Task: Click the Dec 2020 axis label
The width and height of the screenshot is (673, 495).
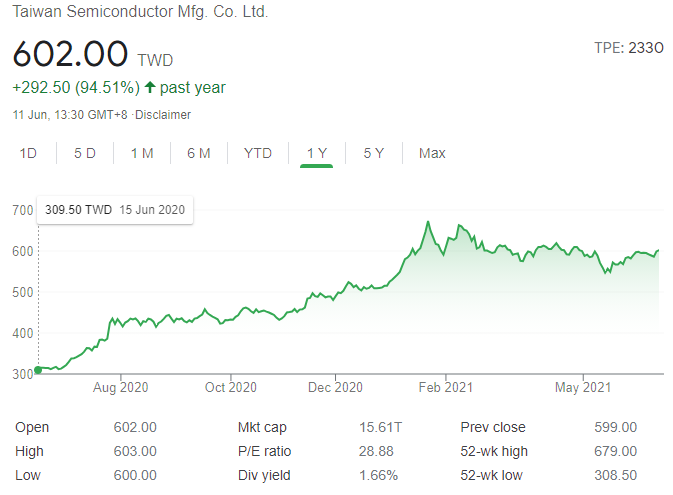Action: click(x=335, y=388)
